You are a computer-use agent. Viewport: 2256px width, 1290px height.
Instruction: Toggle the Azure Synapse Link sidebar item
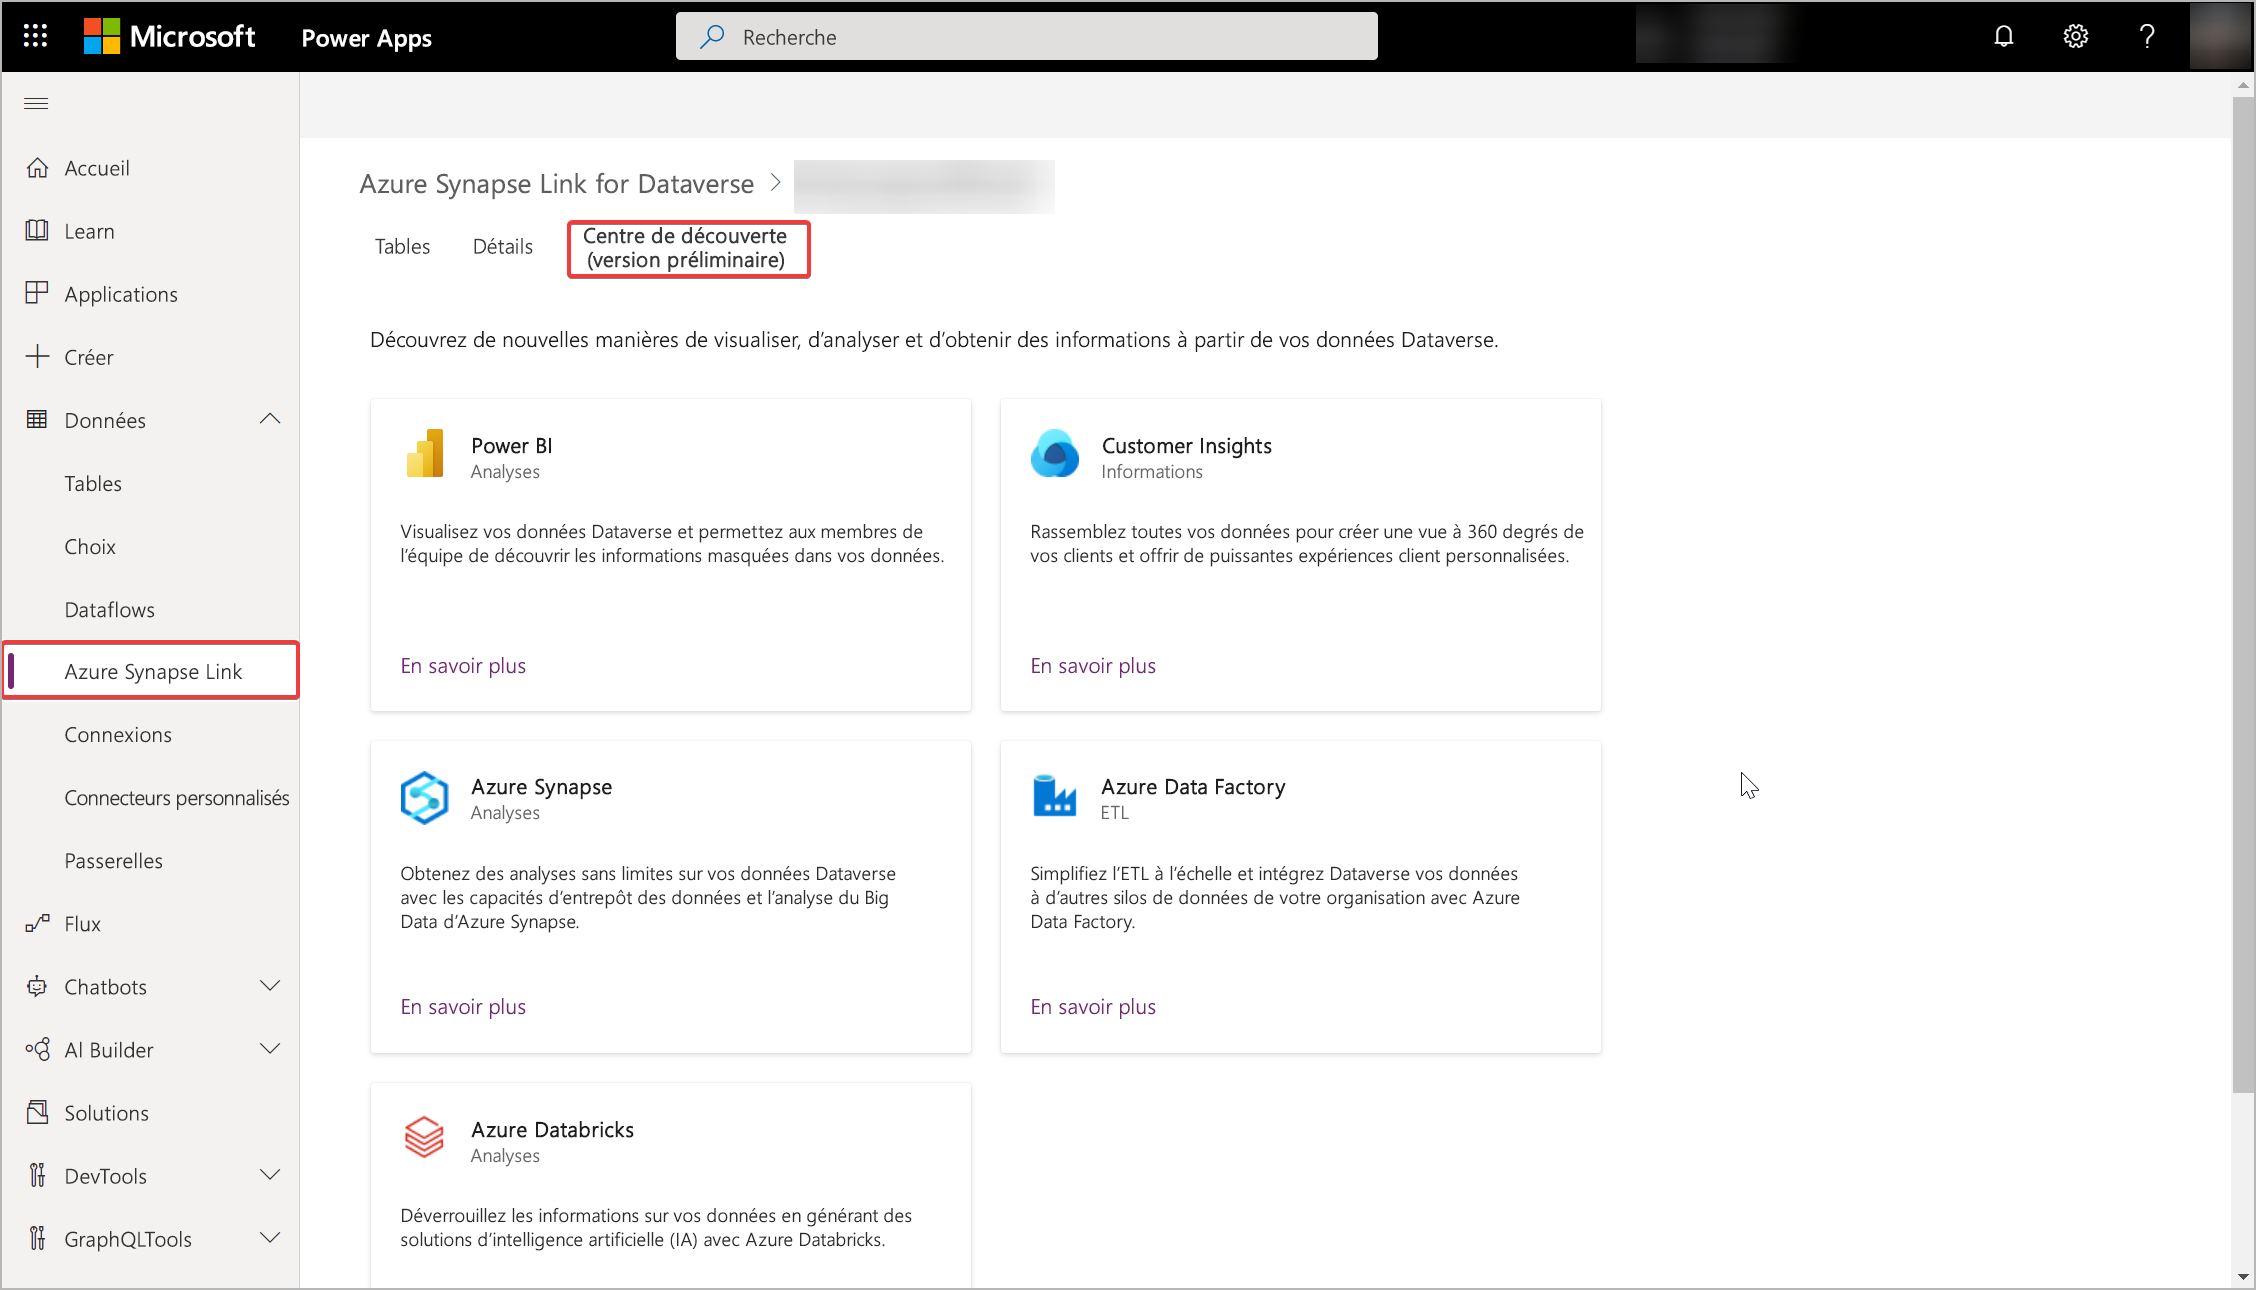(x=152, y=671)
